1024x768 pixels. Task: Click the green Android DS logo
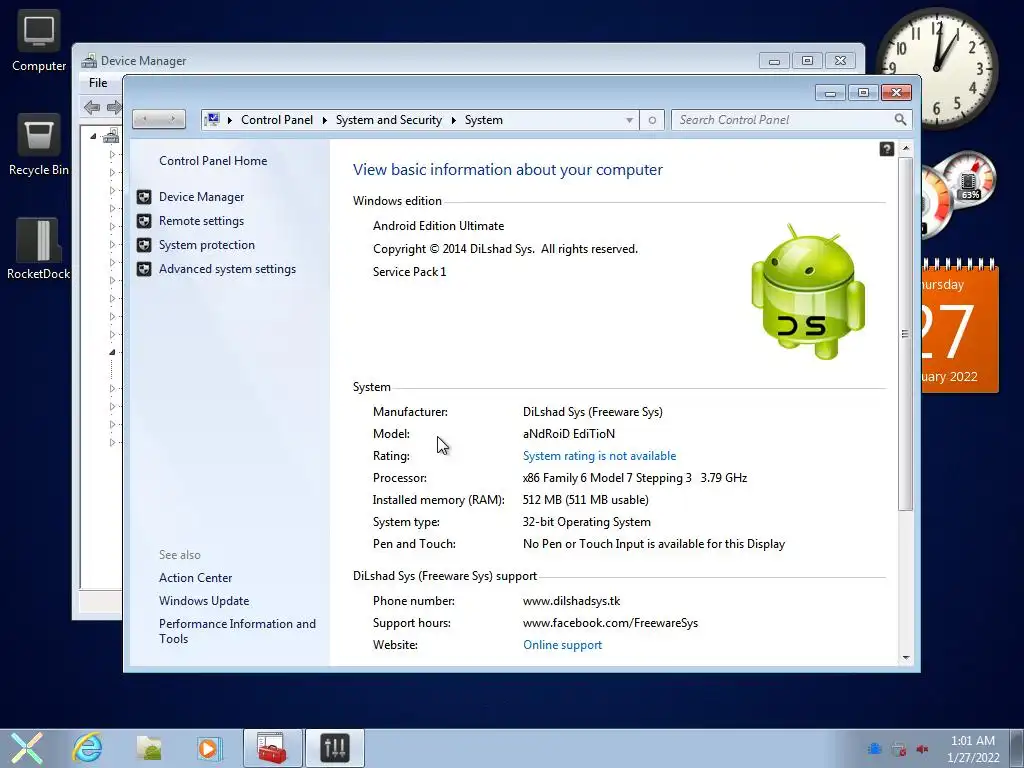tap(808, 291)
